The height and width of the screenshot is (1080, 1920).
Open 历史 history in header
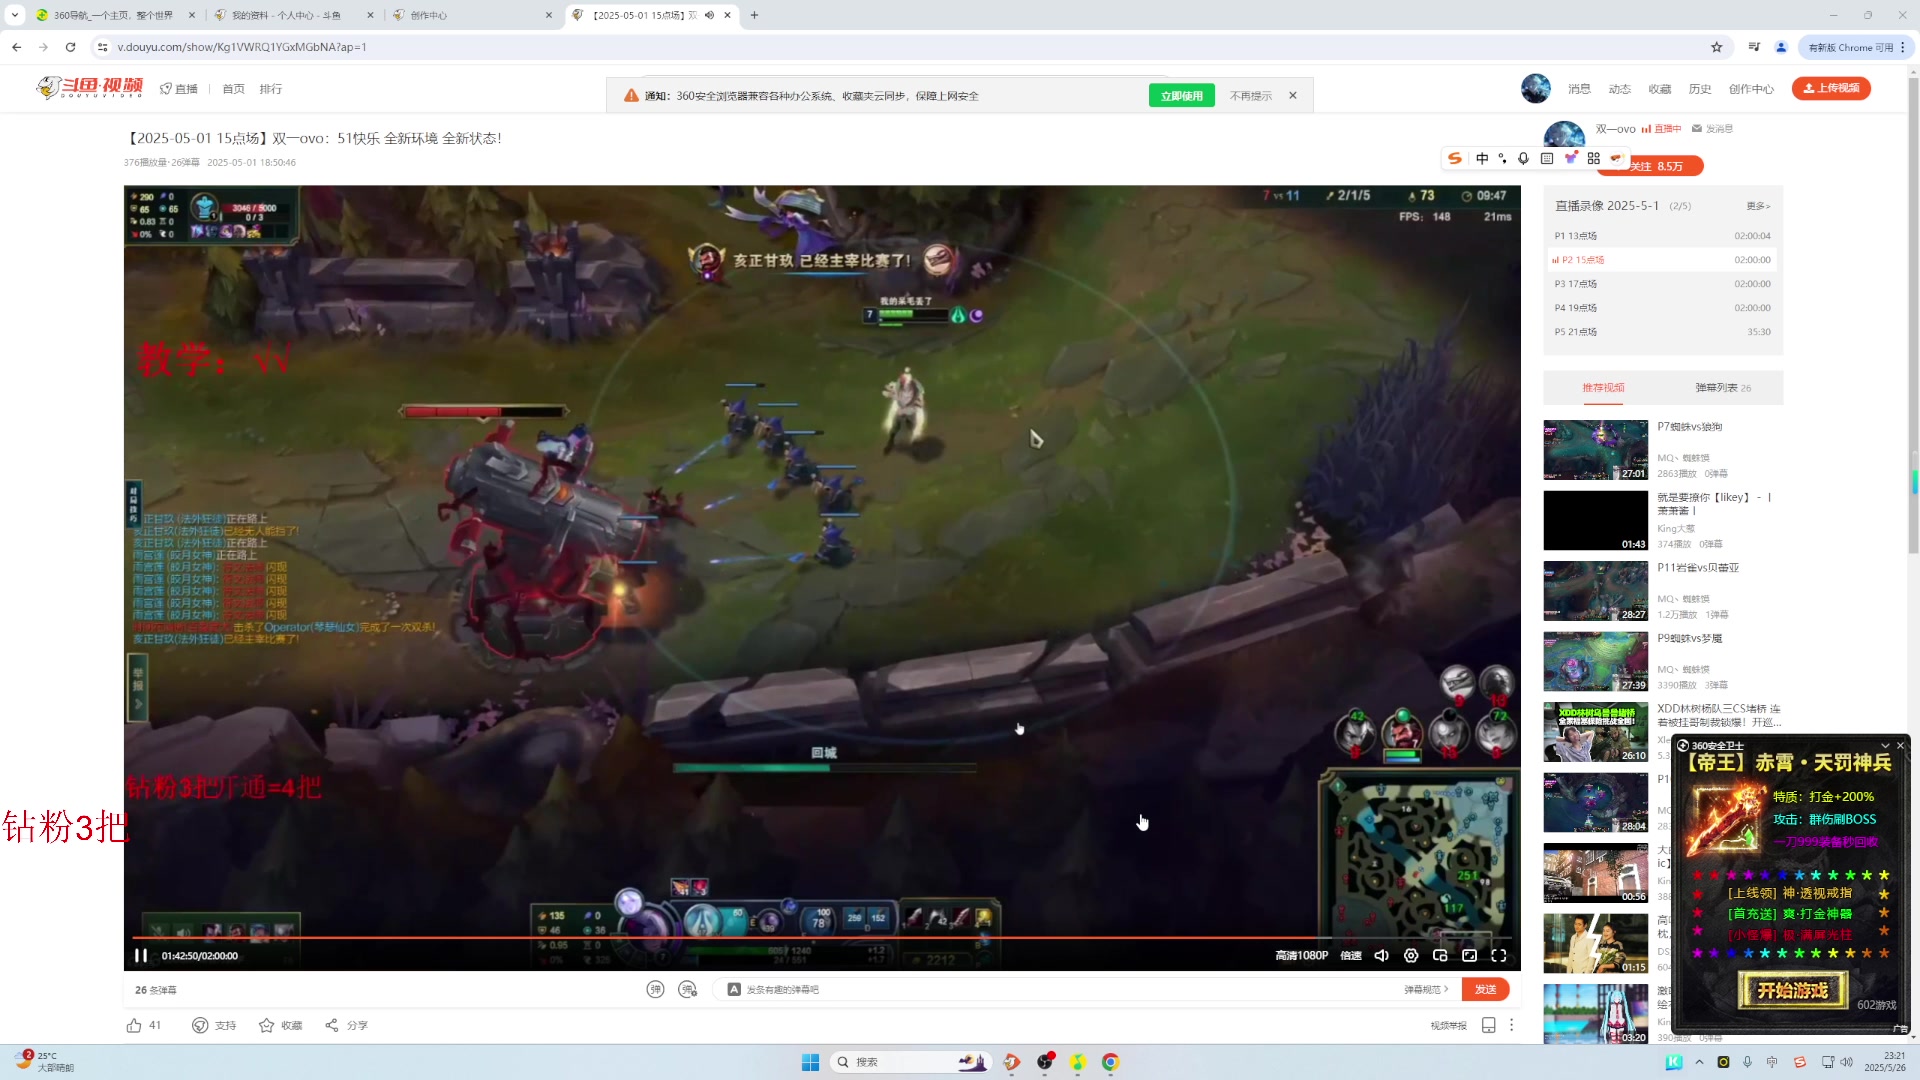coord(1700,89)
